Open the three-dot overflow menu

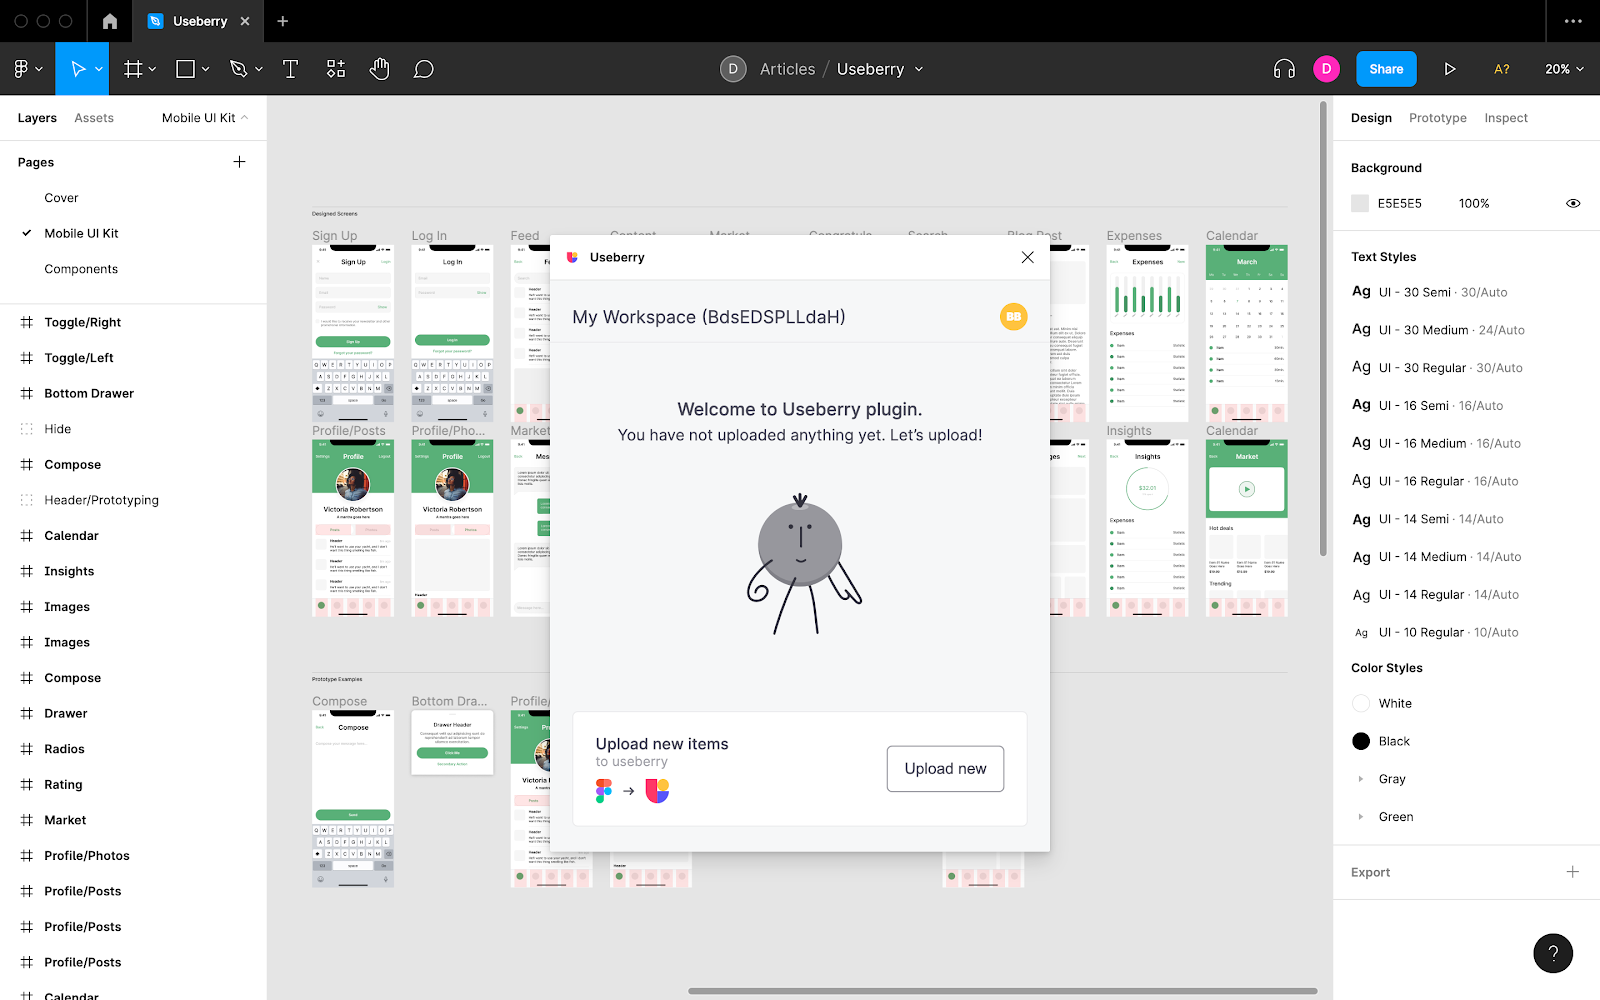(x=1573, y=21)
